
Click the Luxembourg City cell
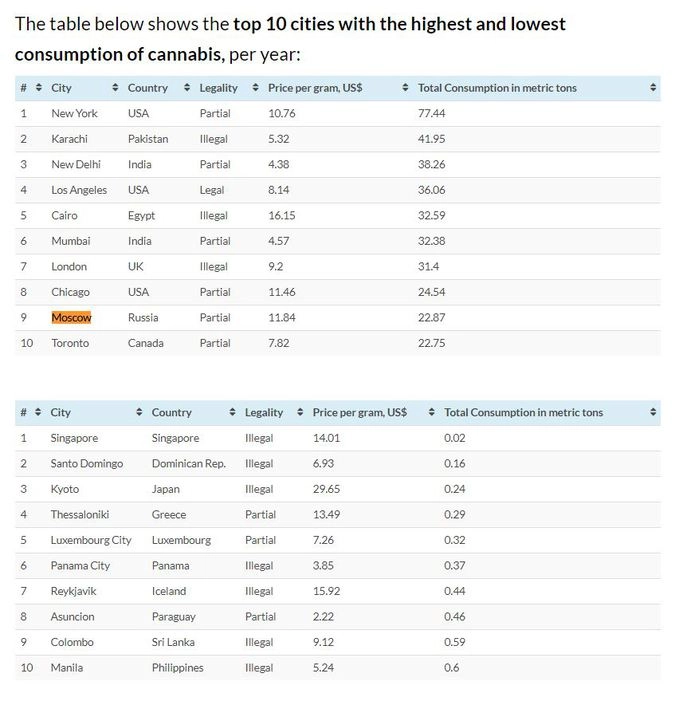pos(91,540)
